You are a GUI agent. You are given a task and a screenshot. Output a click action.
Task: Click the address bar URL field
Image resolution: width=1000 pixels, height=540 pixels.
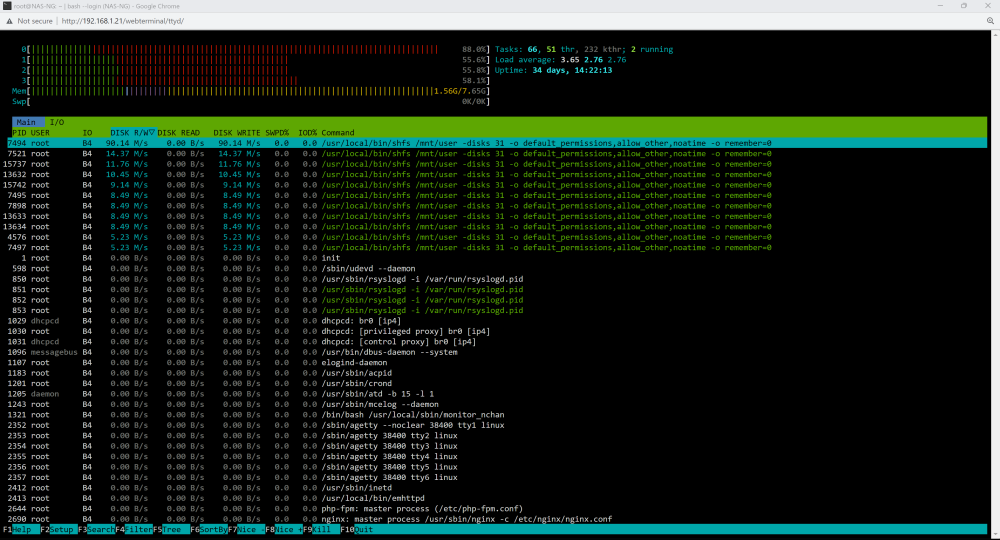point(122,21)
